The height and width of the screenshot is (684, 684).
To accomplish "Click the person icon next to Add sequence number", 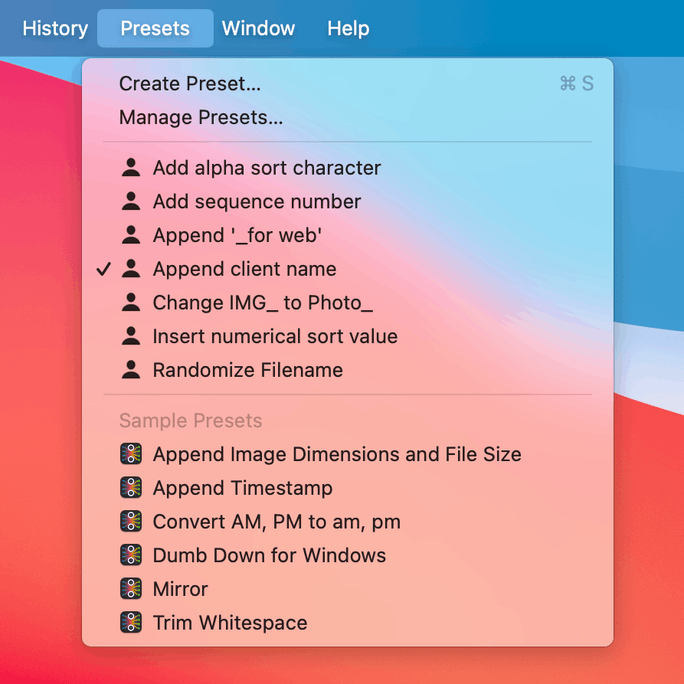I will tap(131, 202).
